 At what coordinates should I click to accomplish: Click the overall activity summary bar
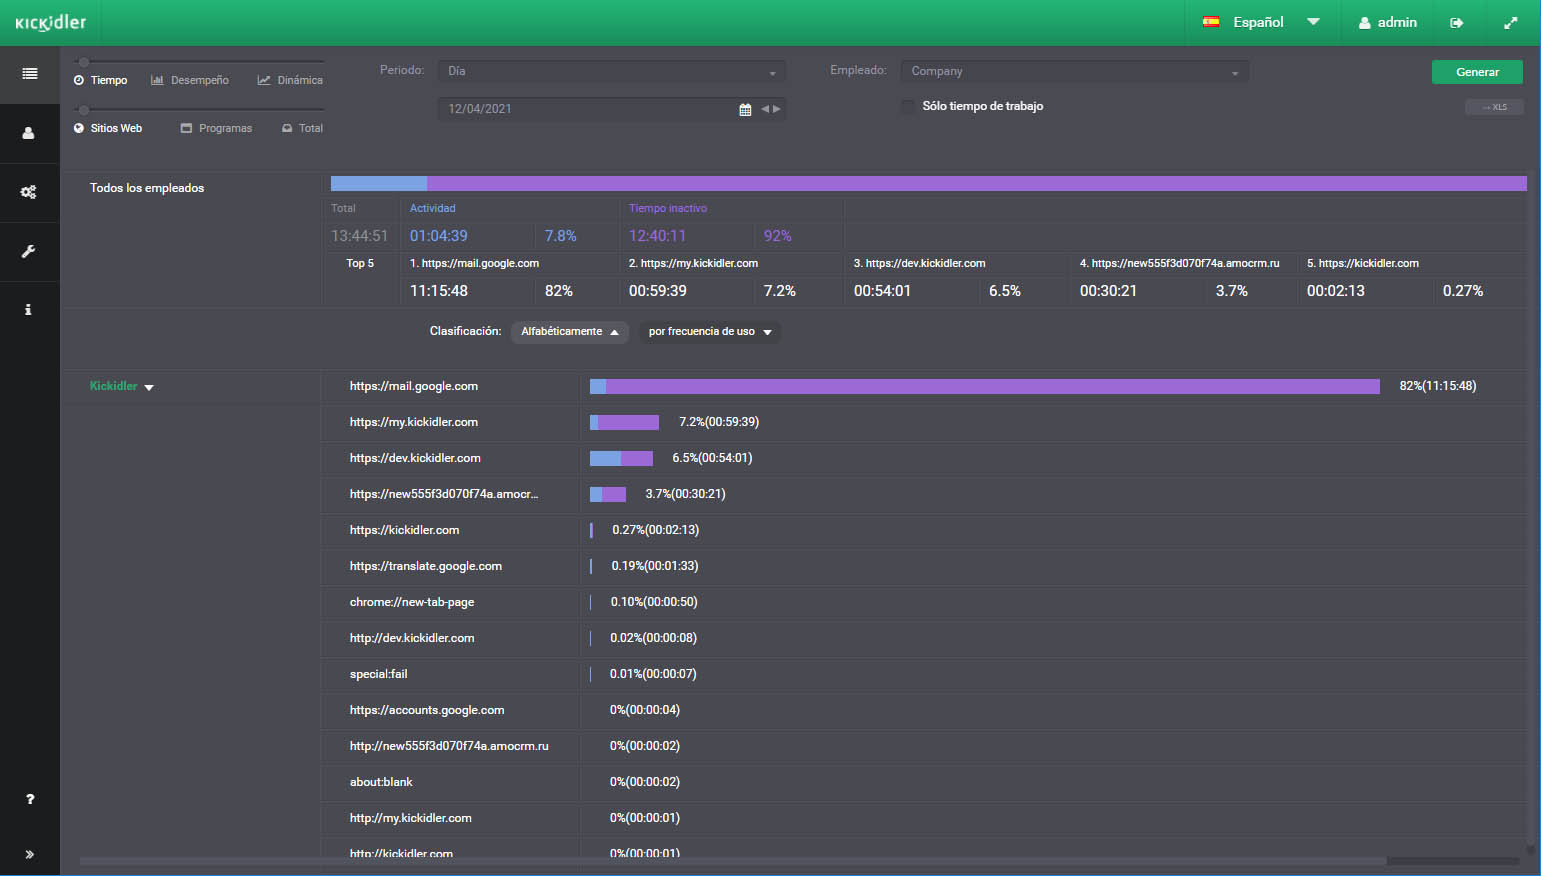coord(929,183)
